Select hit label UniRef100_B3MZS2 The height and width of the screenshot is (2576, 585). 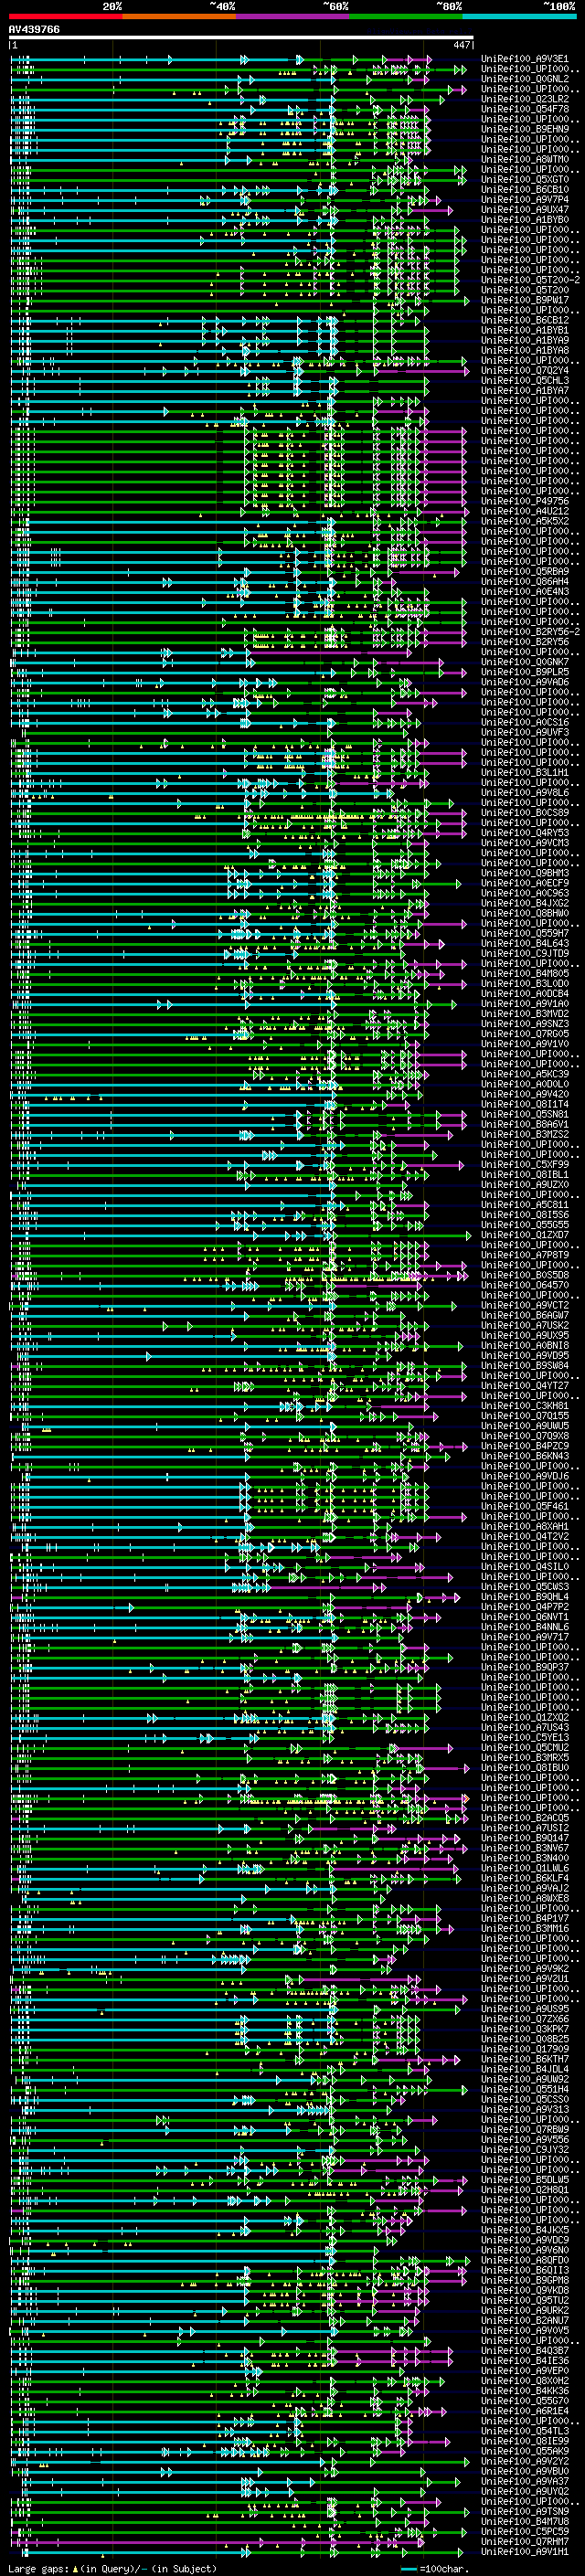pos(525,1134)
